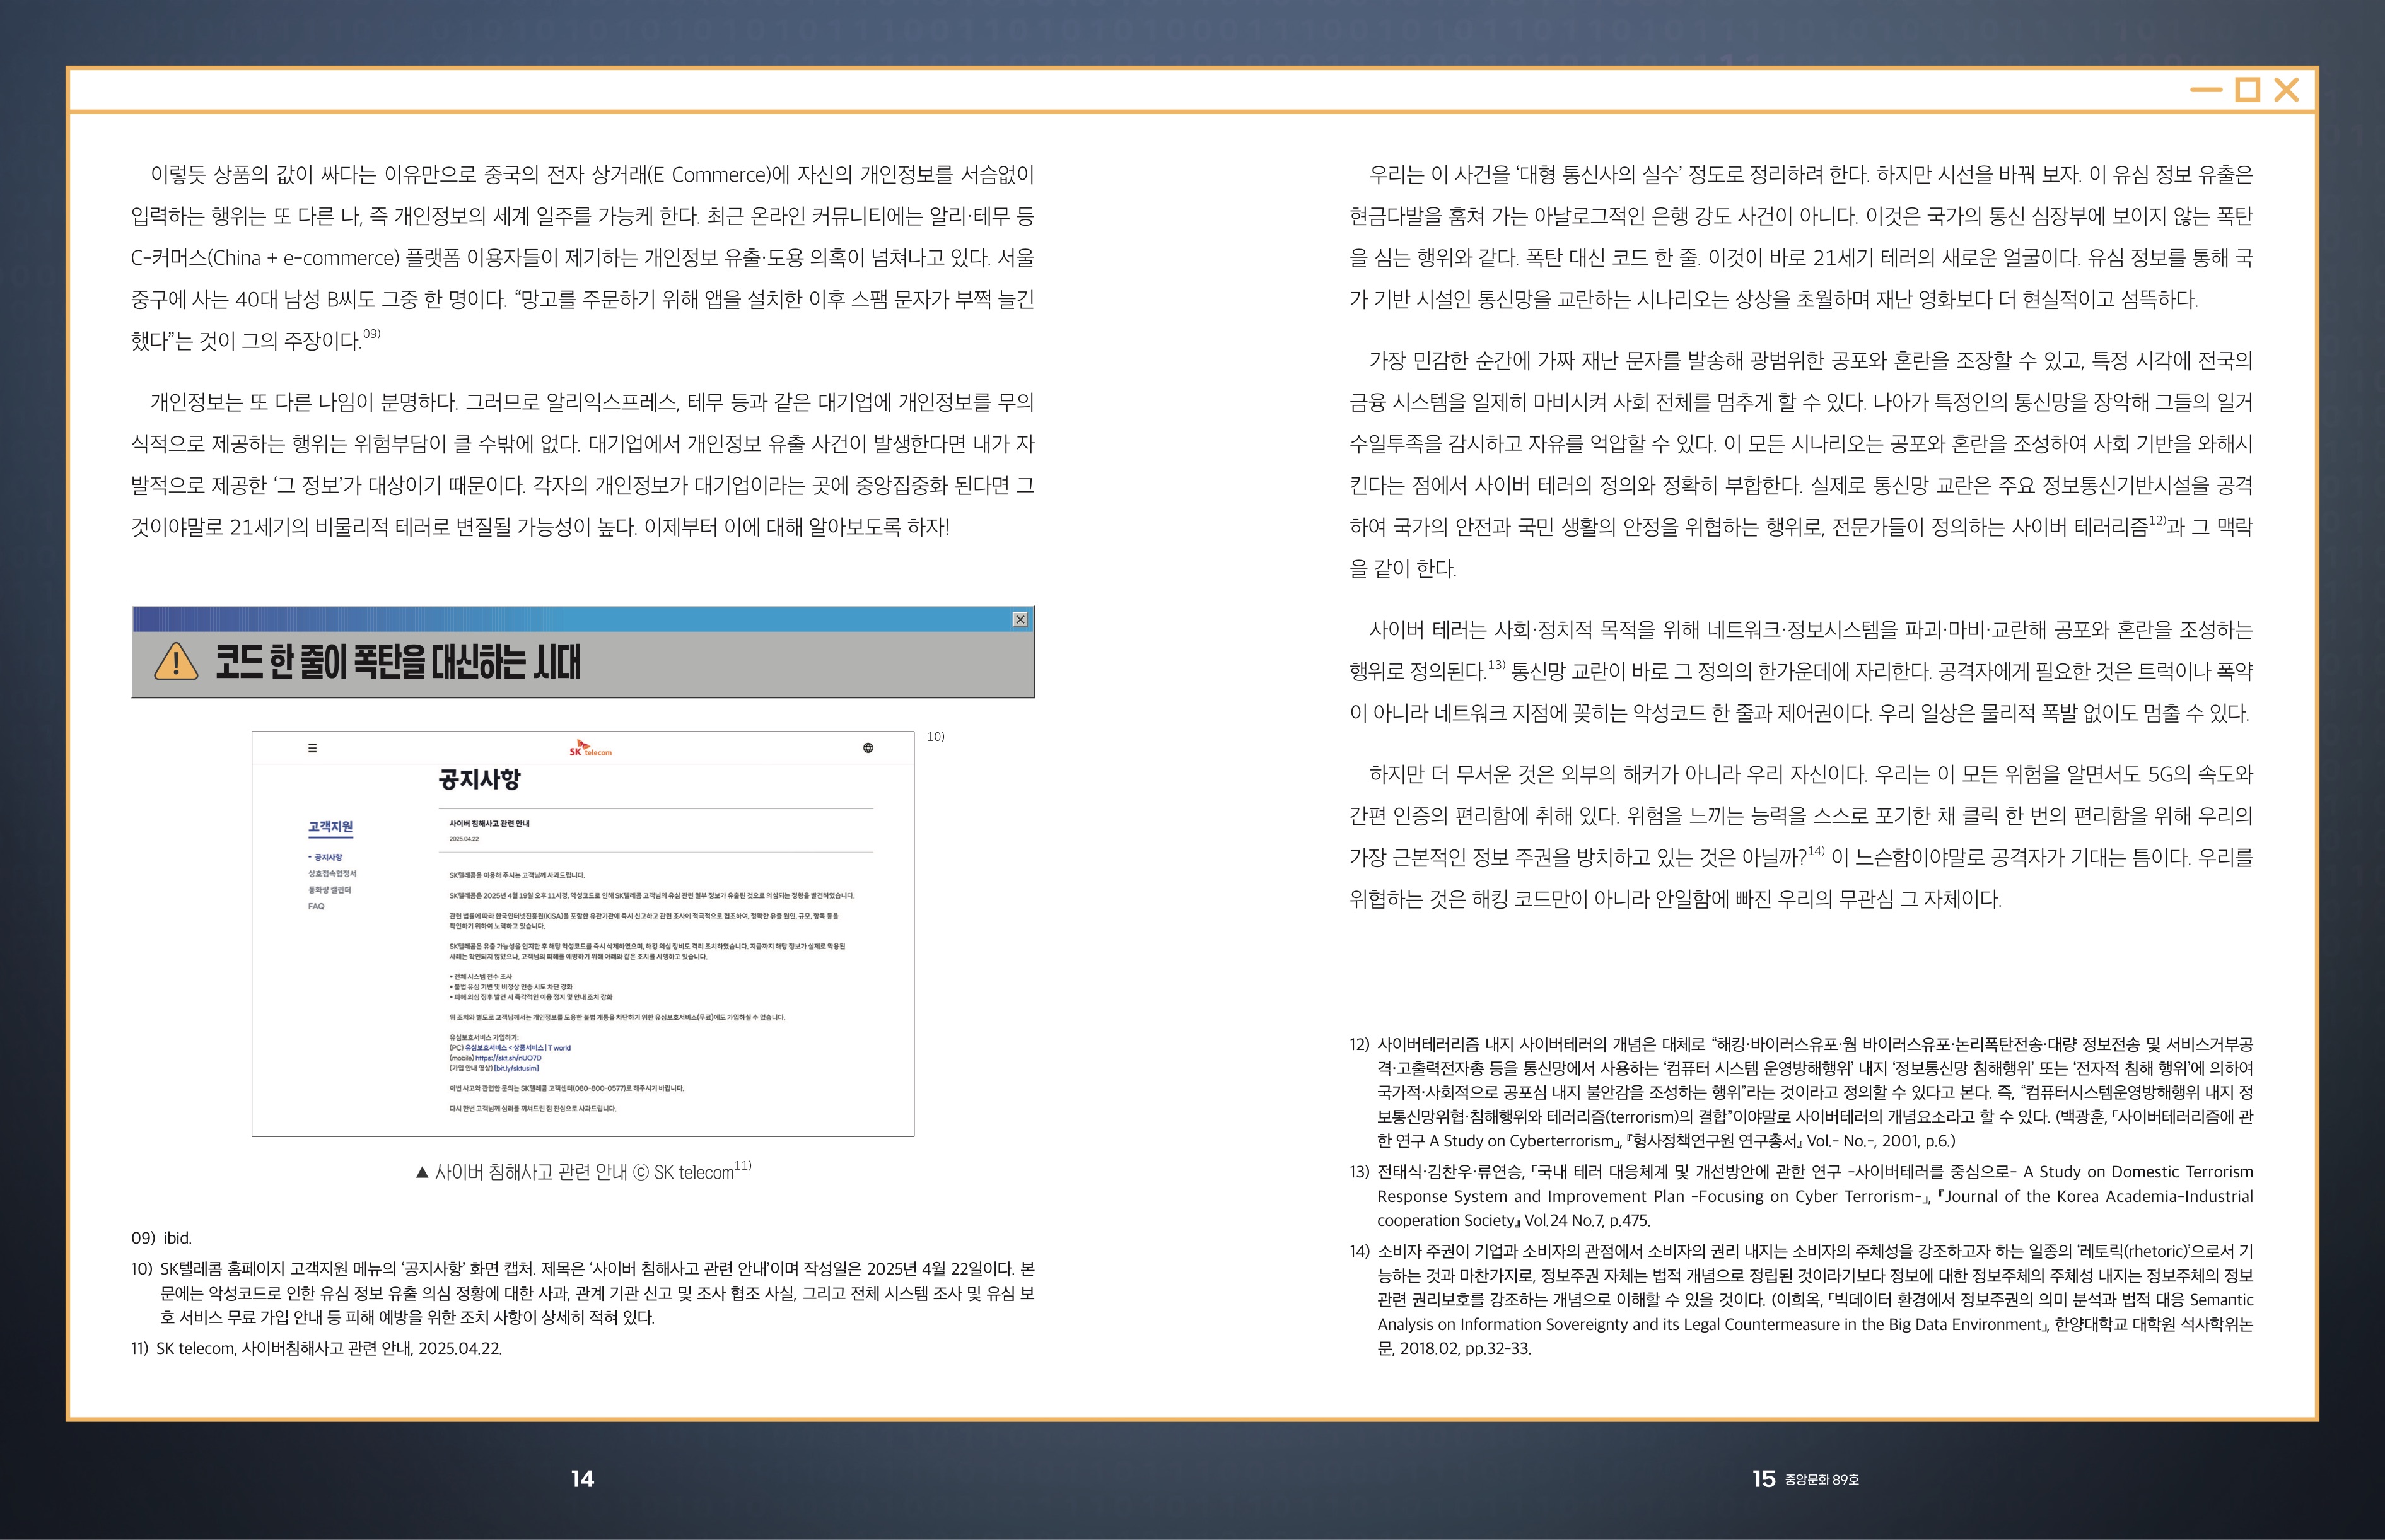Click the orange X window icon

(2286, 90)
